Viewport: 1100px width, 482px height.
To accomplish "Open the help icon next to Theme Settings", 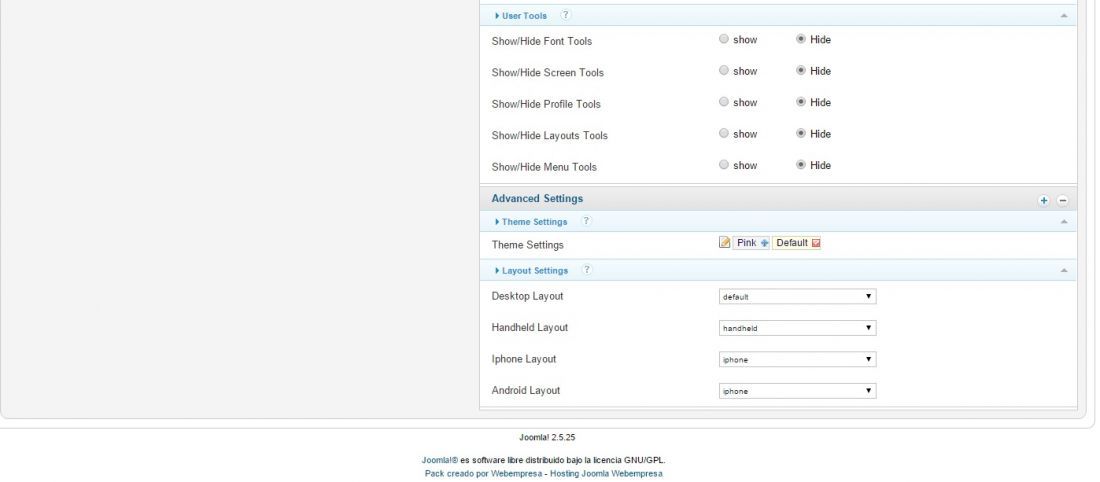I will [586, 221].
